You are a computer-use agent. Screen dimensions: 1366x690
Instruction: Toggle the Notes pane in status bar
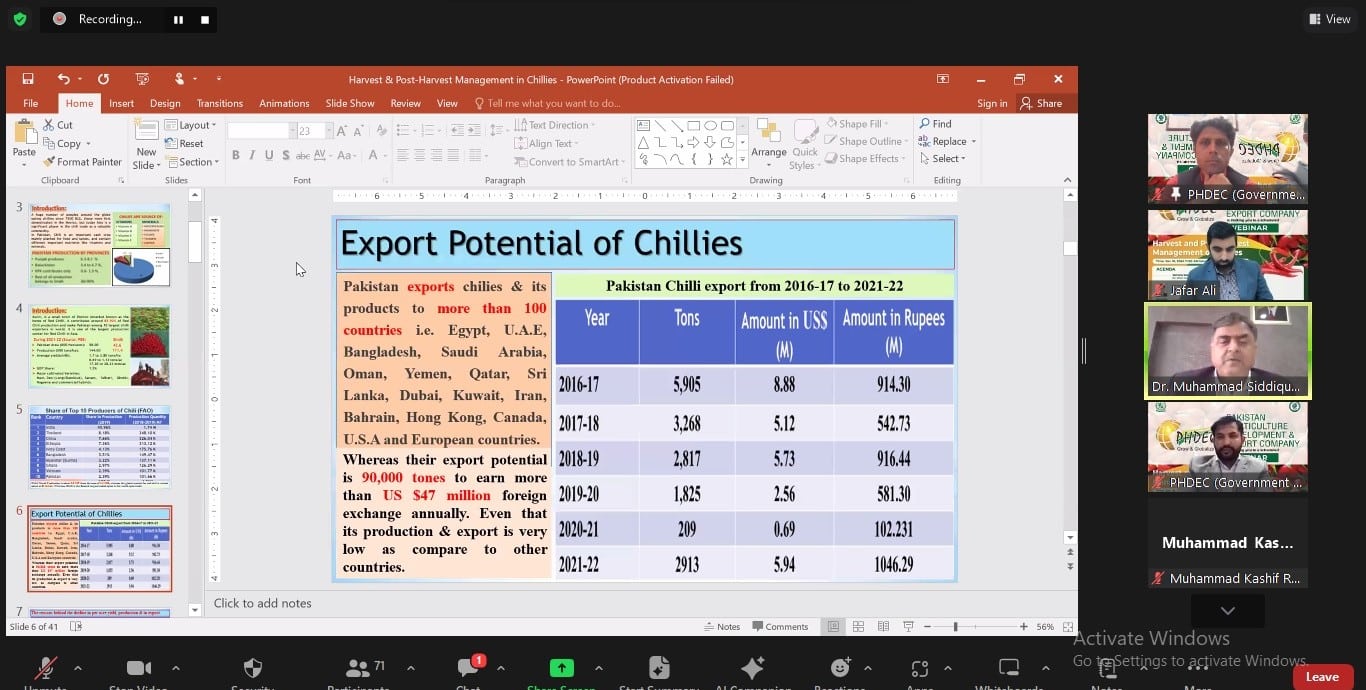721,627
